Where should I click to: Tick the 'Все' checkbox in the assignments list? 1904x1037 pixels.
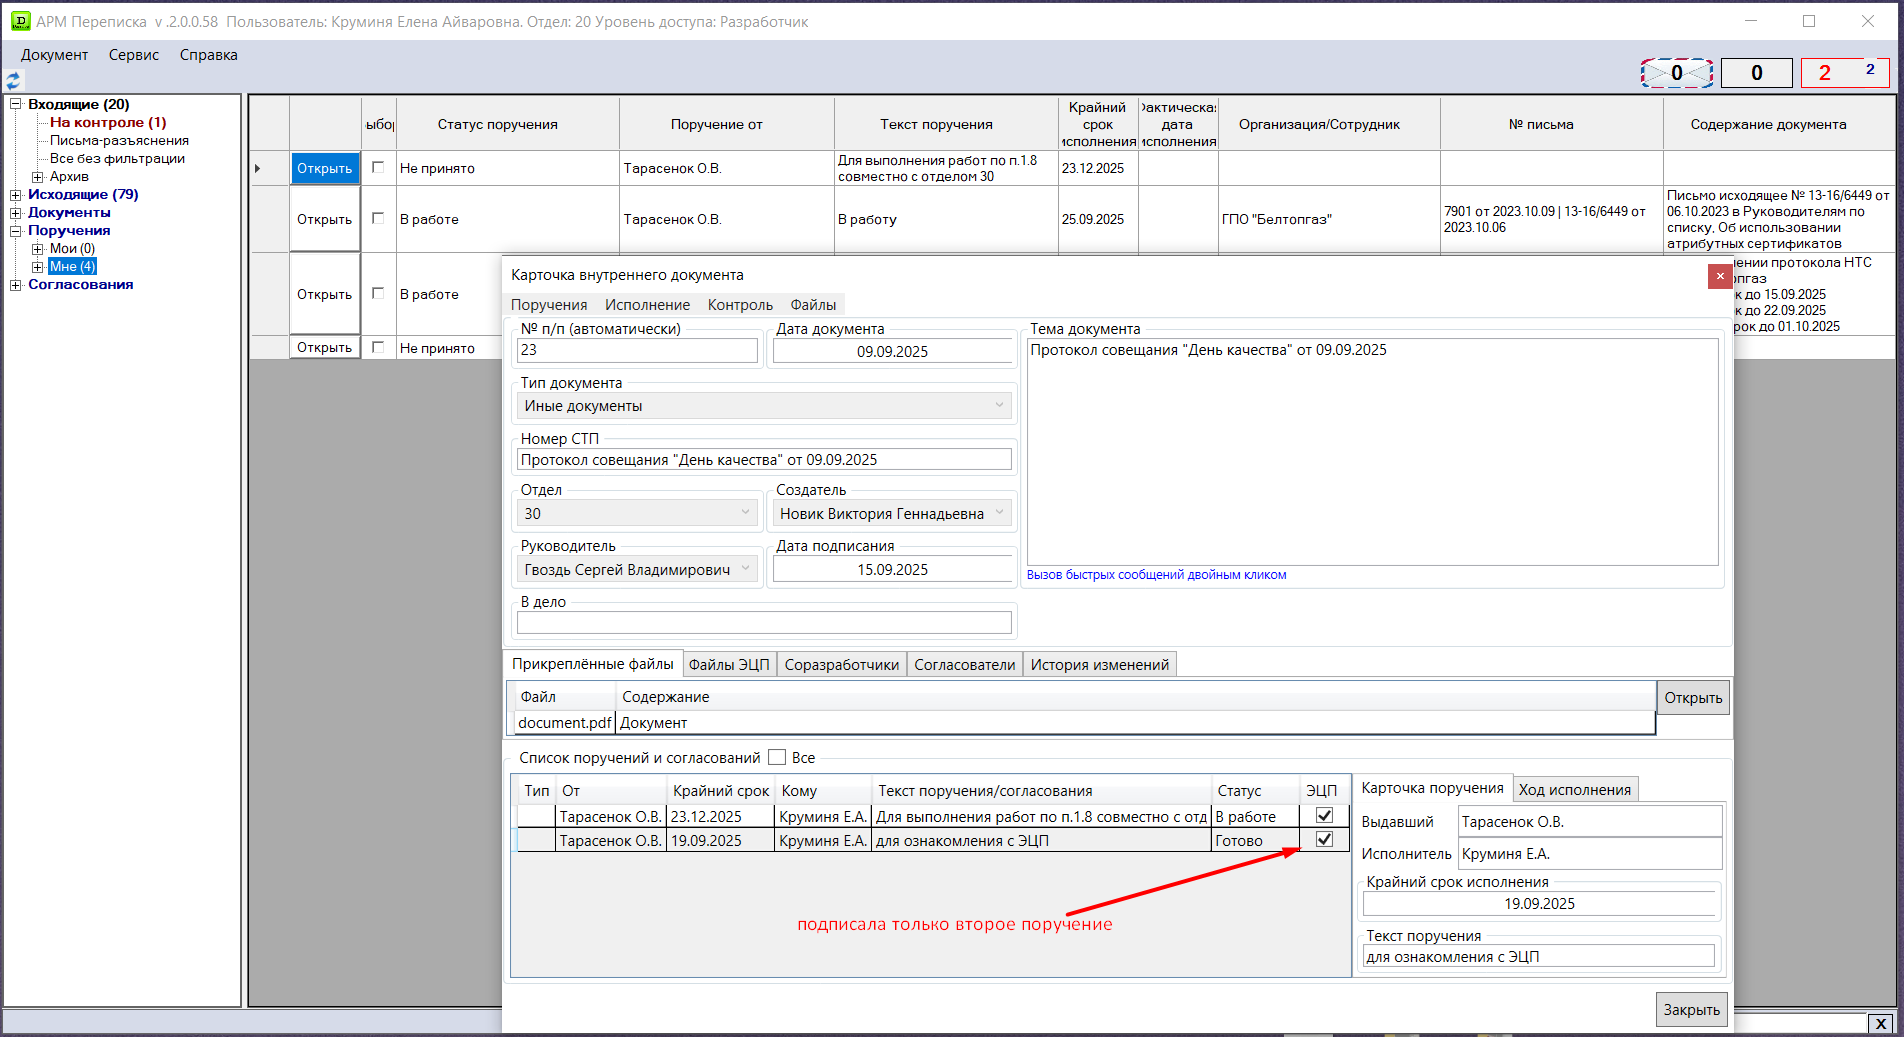[x=777, y=758]
